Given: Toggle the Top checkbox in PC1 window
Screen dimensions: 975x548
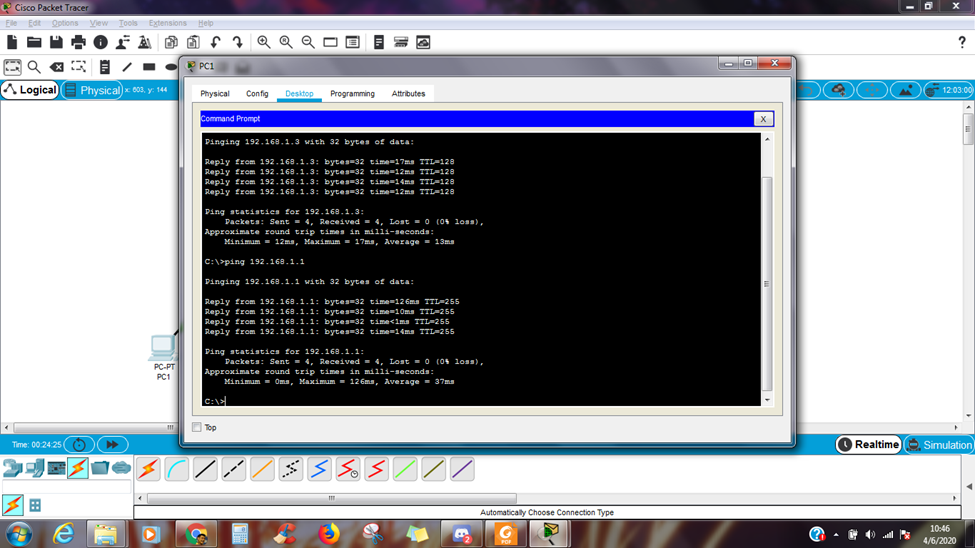Looking at the screenshot, I should [x=197, y=427].
